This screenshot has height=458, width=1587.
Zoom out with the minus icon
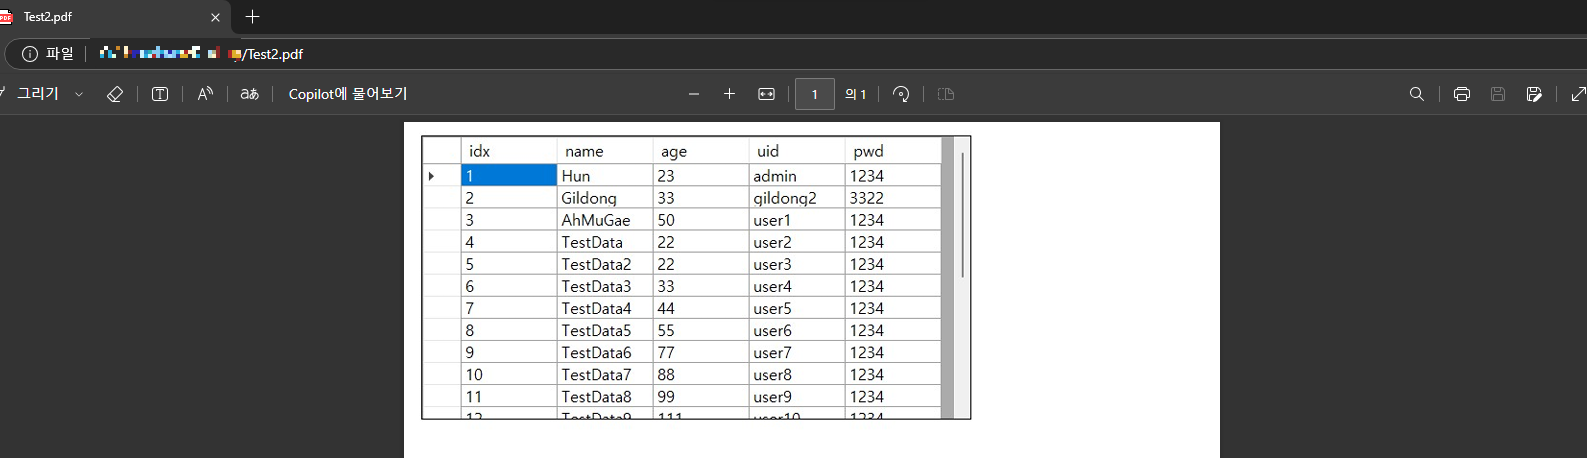[x=694, y=94]
